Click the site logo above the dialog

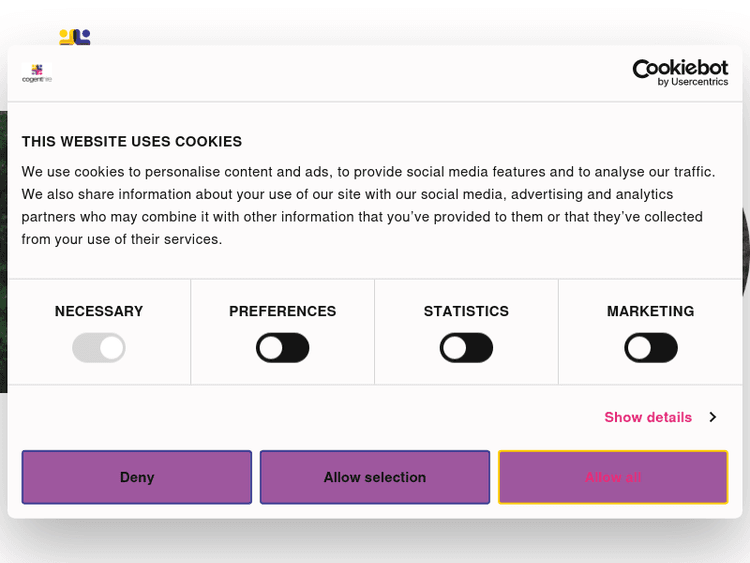75,37
